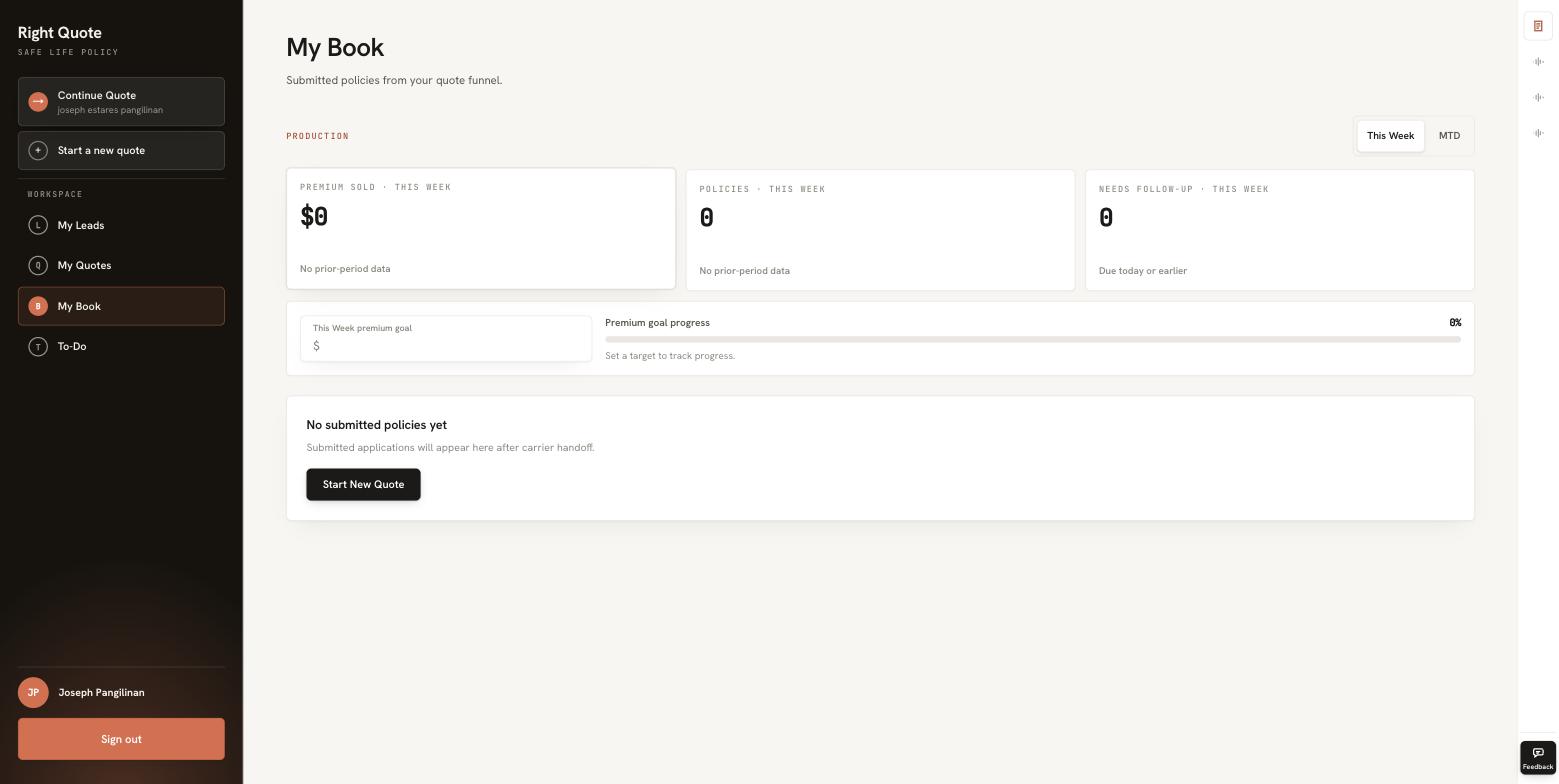The width and height of the screenshot is (1559, 784).
Task: Go to My Quotes in the sidebar
Action: pos(121,265)
